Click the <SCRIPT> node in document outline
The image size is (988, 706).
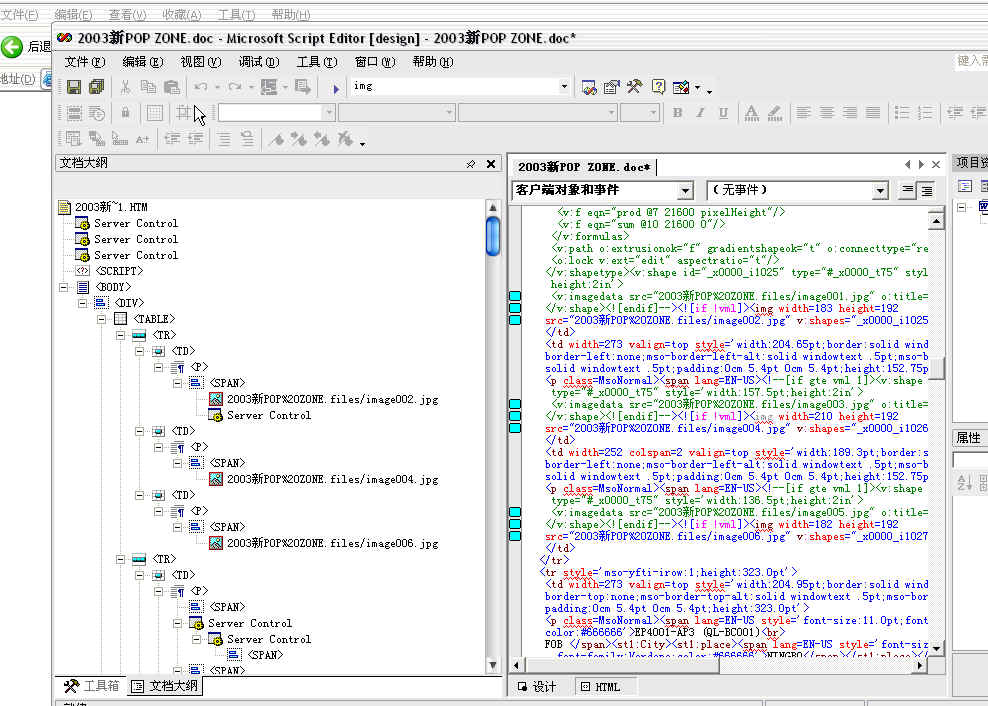118,271
